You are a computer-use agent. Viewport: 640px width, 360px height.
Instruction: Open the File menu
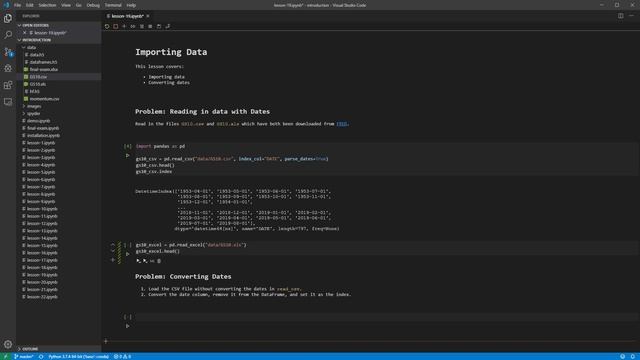(x=17, y=5)
